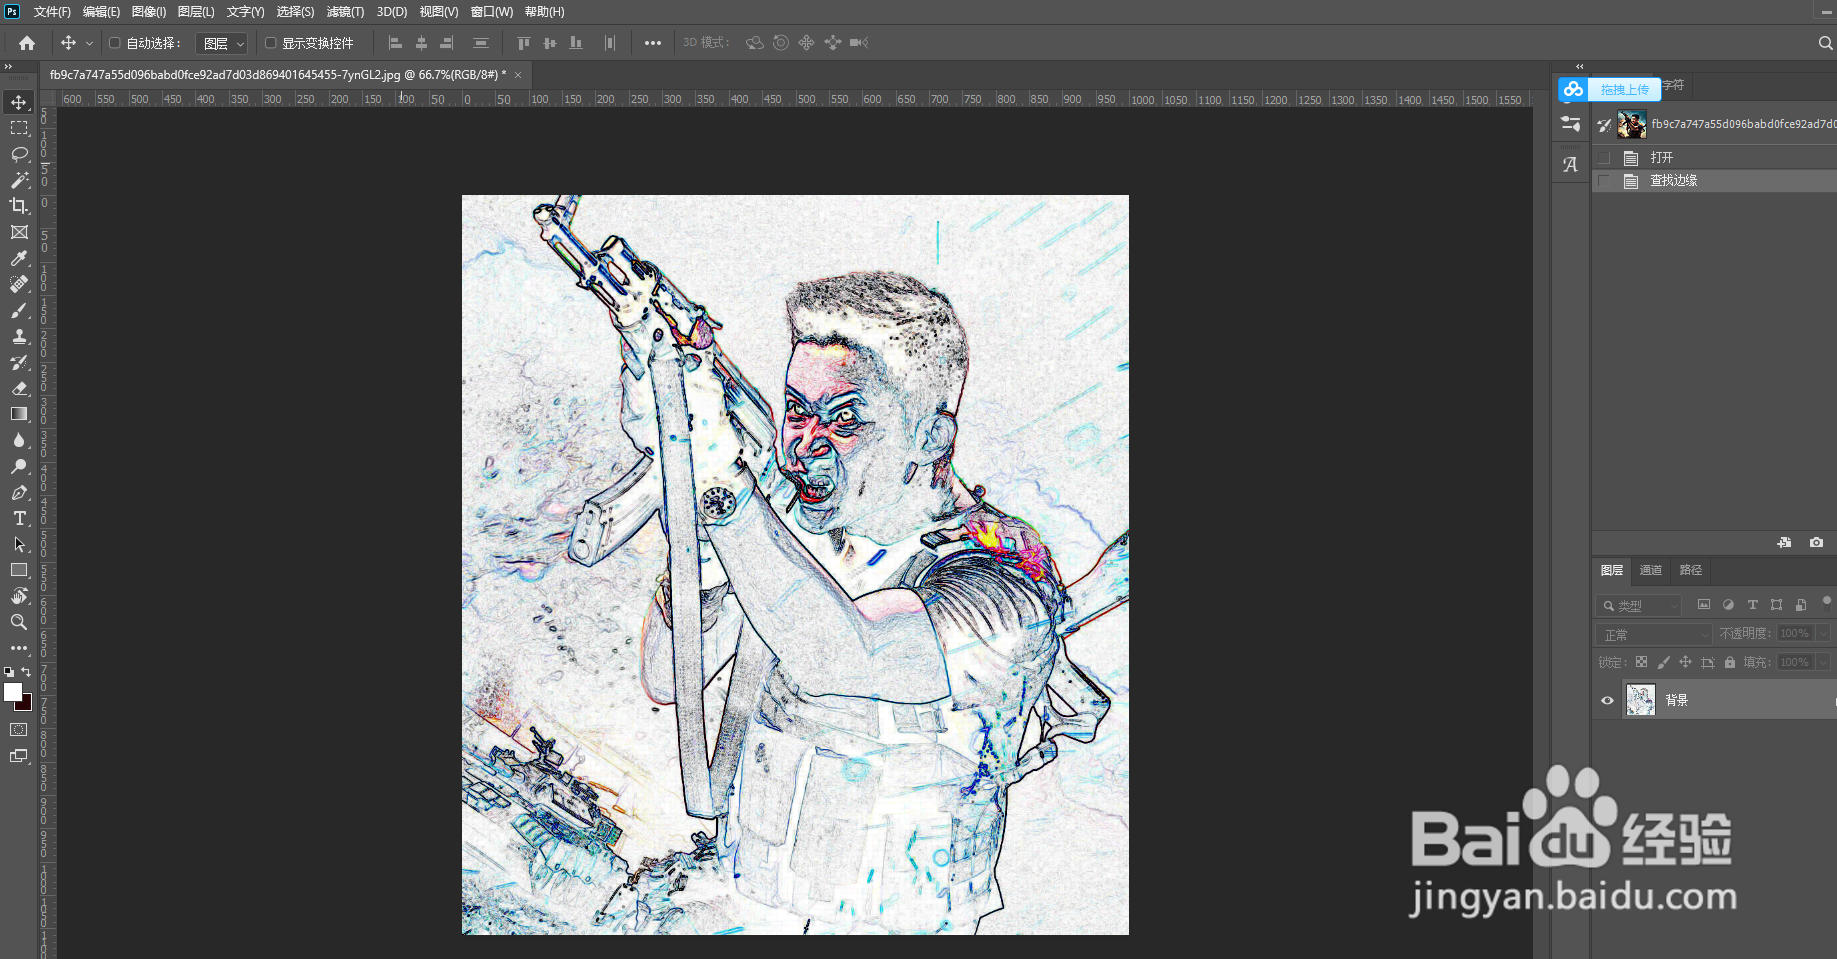Change the screen mode icon
Image resolution: width=1837 pixels, height=959 pixels.
pyautogui.click(x=19, y=756)
